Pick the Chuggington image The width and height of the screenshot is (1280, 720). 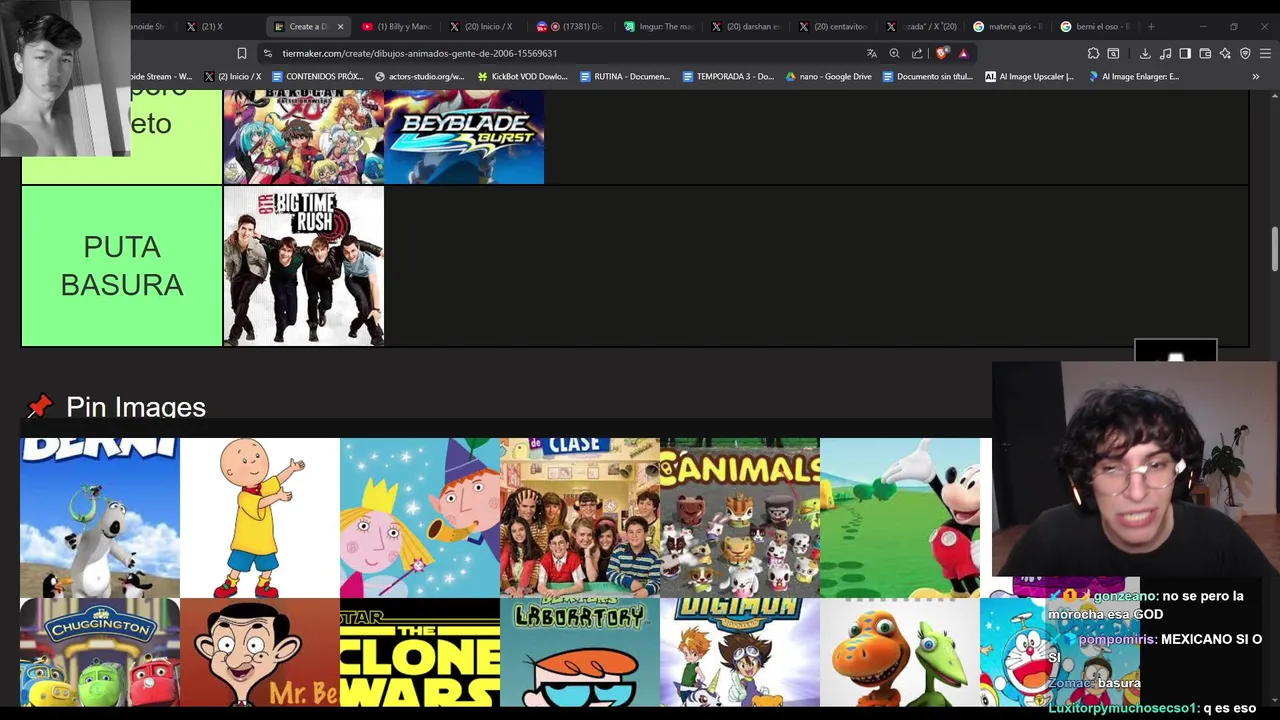pyautogui.click(x=100, y=652)
